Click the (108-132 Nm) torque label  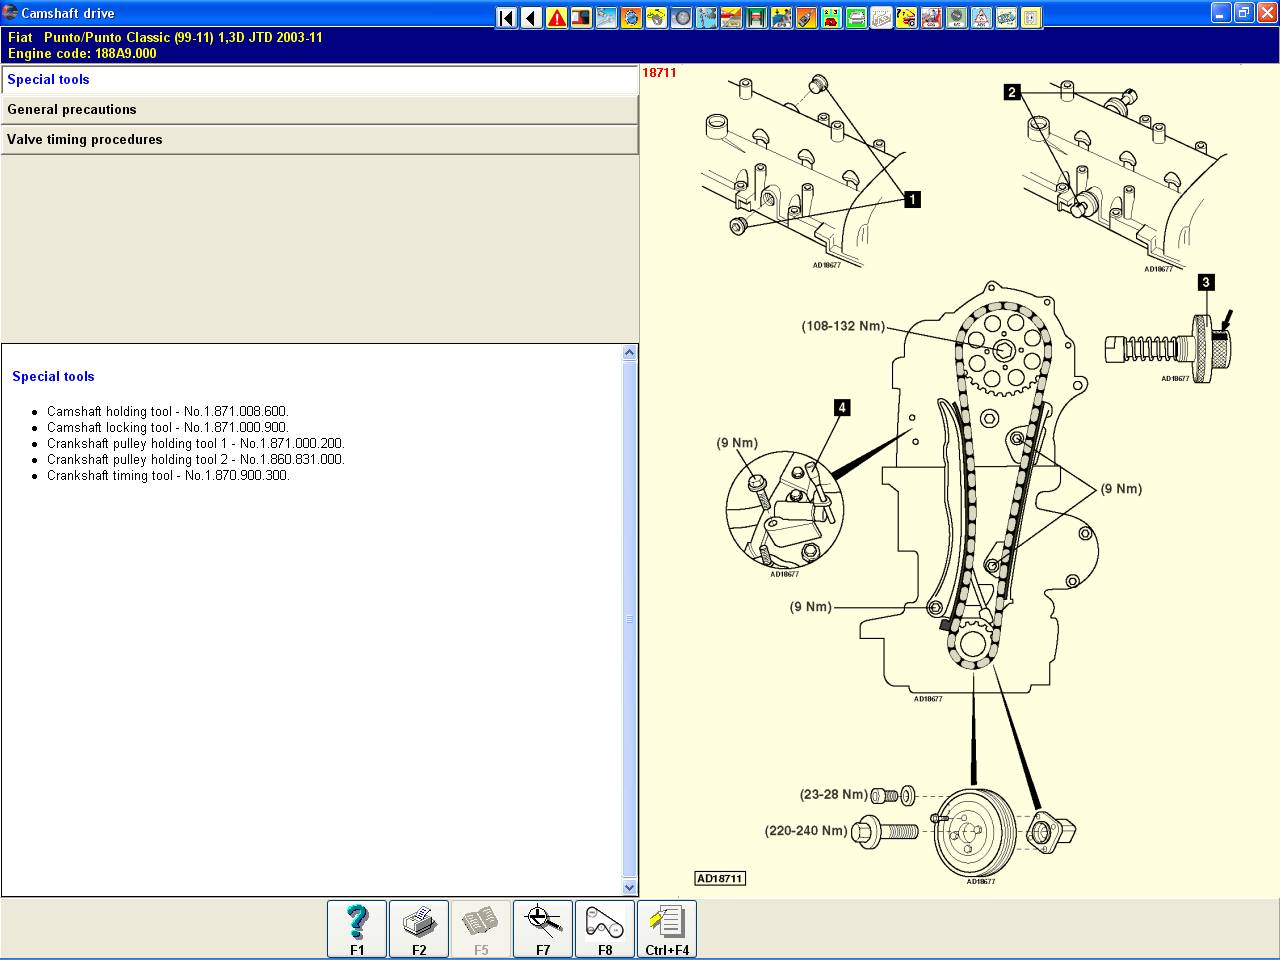(x=843, y=326)
